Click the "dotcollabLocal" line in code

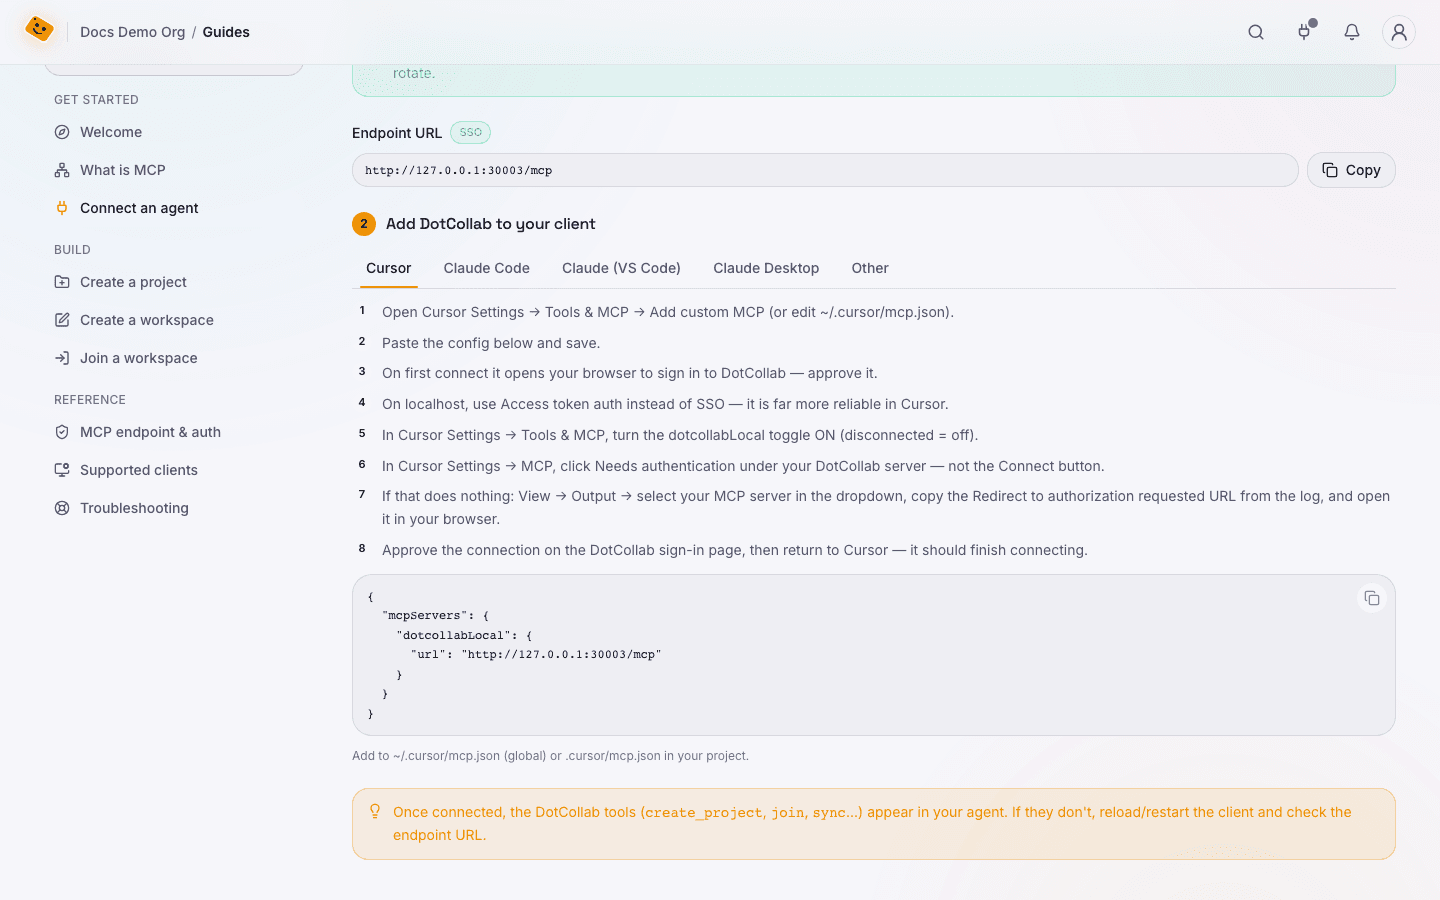click(464, 635)
